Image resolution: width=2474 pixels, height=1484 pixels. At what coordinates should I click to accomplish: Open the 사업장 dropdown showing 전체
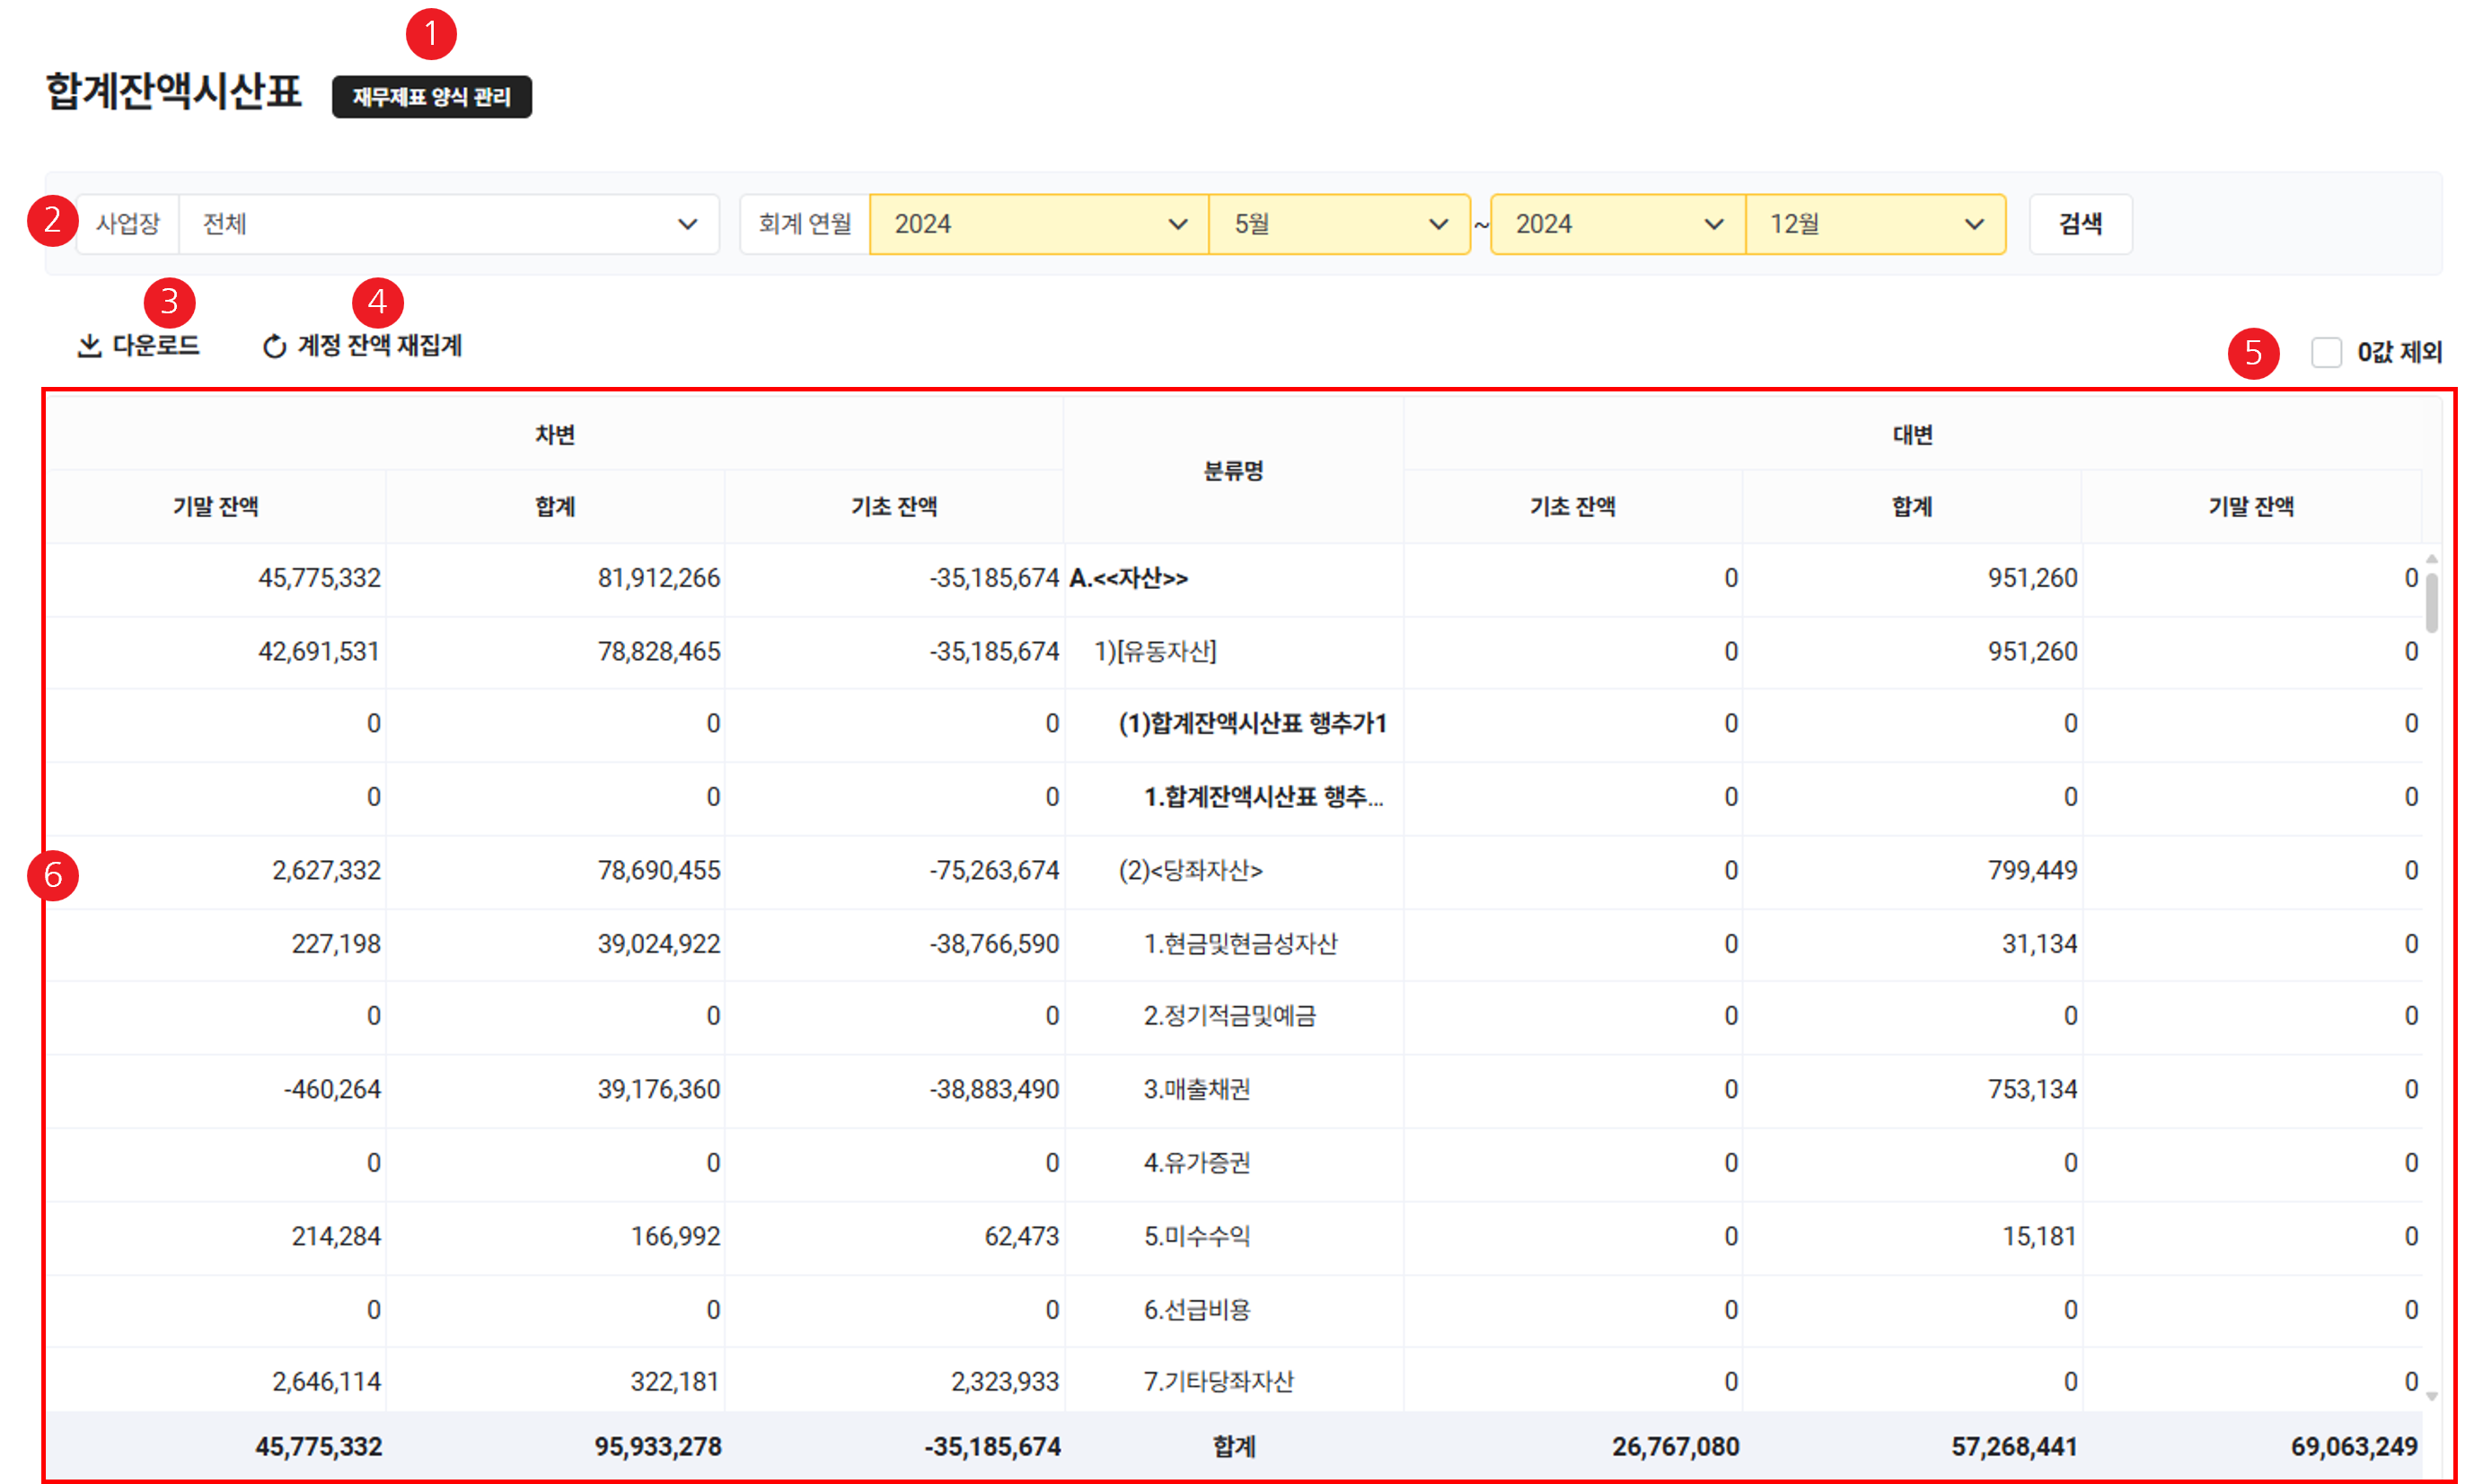click(x=448, y=224)
